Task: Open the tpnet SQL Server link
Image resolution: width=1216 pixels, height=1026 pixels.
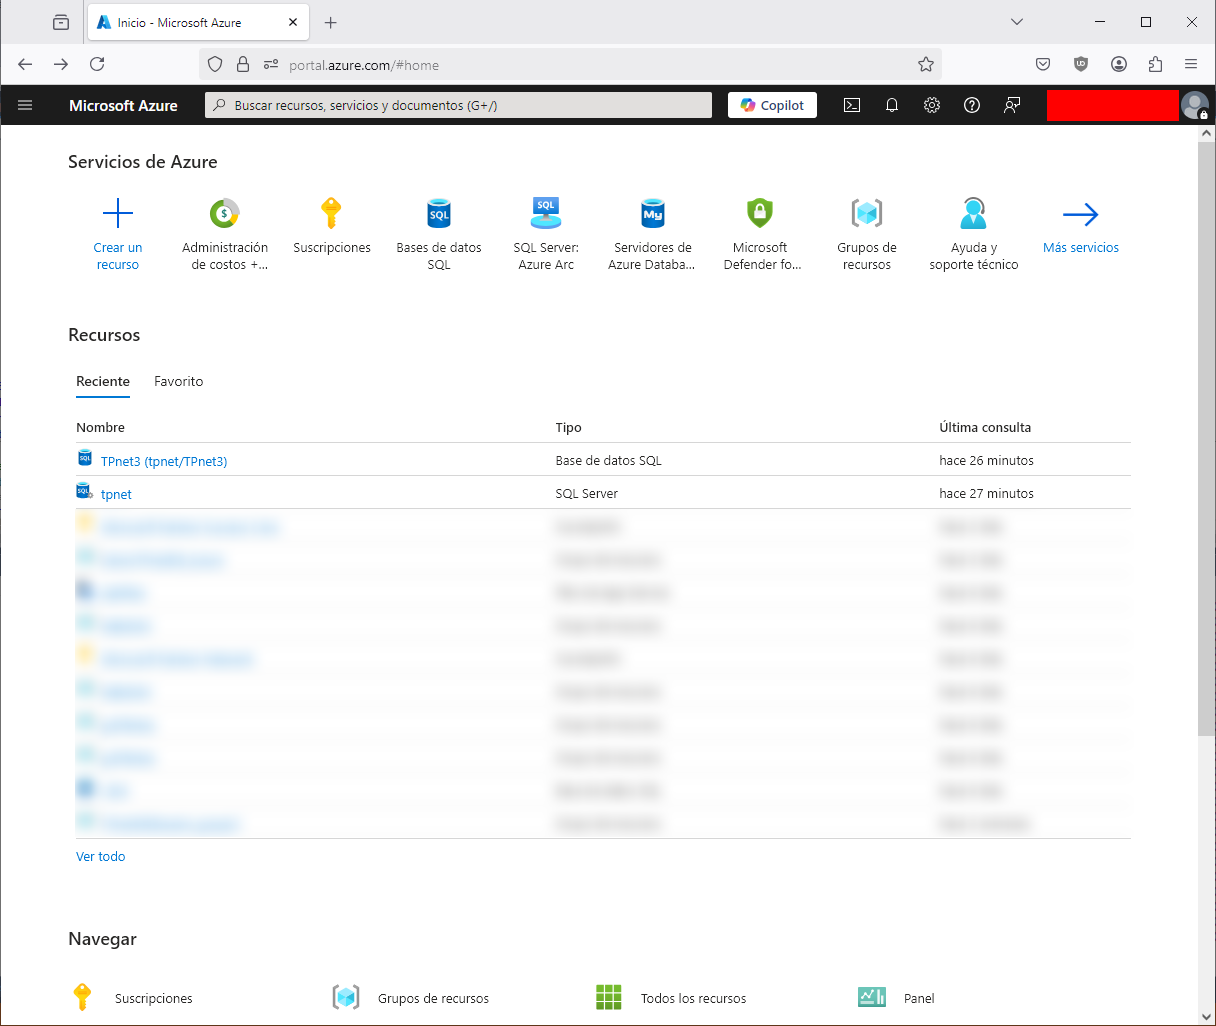Action: 116,494
